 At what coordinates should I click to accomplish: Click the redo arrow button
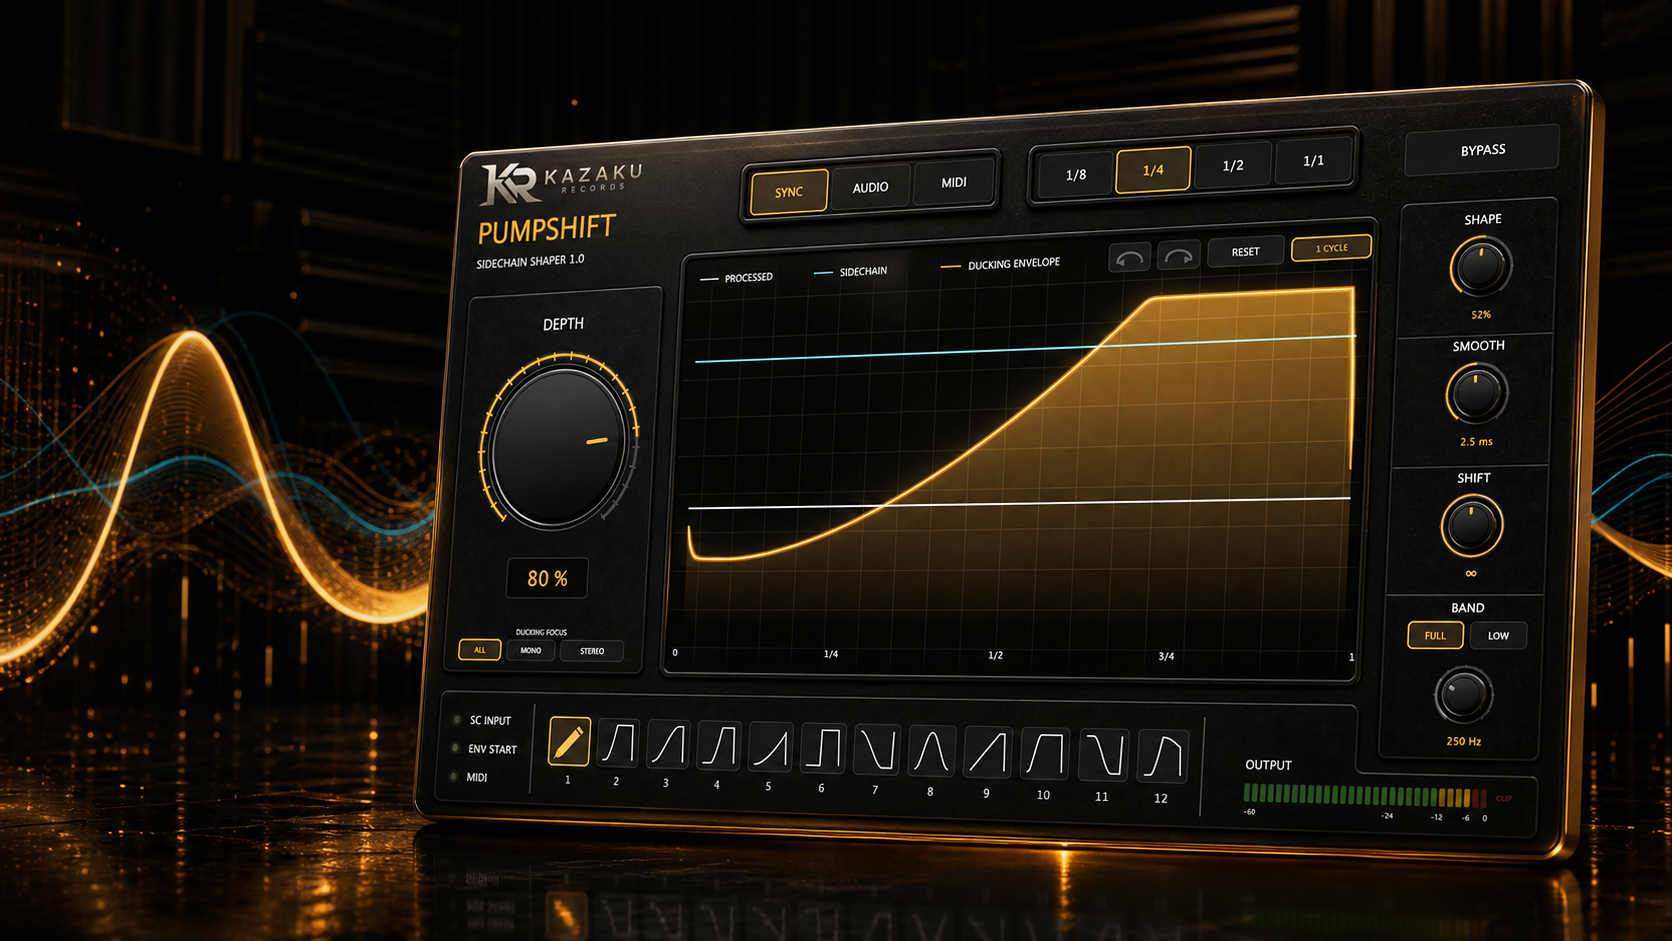coord(1178,256)
